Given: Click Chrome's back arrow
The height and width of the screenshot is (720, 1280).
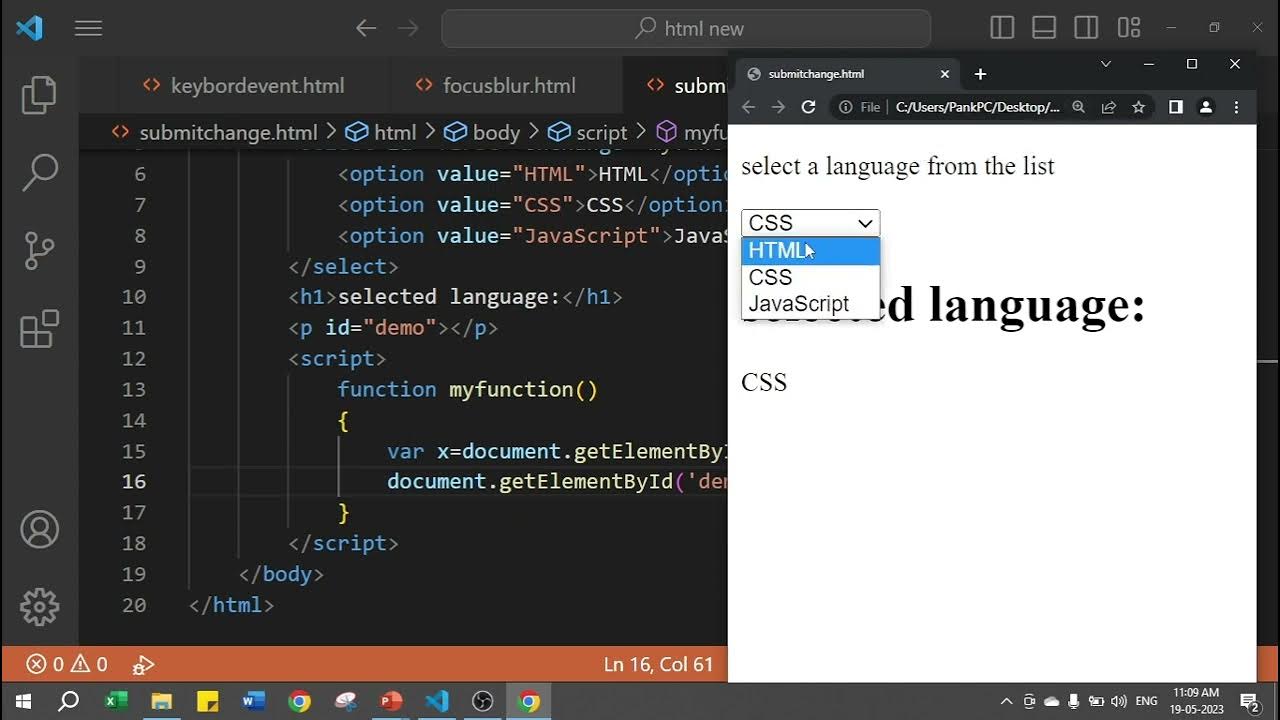Looking at the screenshot, I should pos(748,107).
